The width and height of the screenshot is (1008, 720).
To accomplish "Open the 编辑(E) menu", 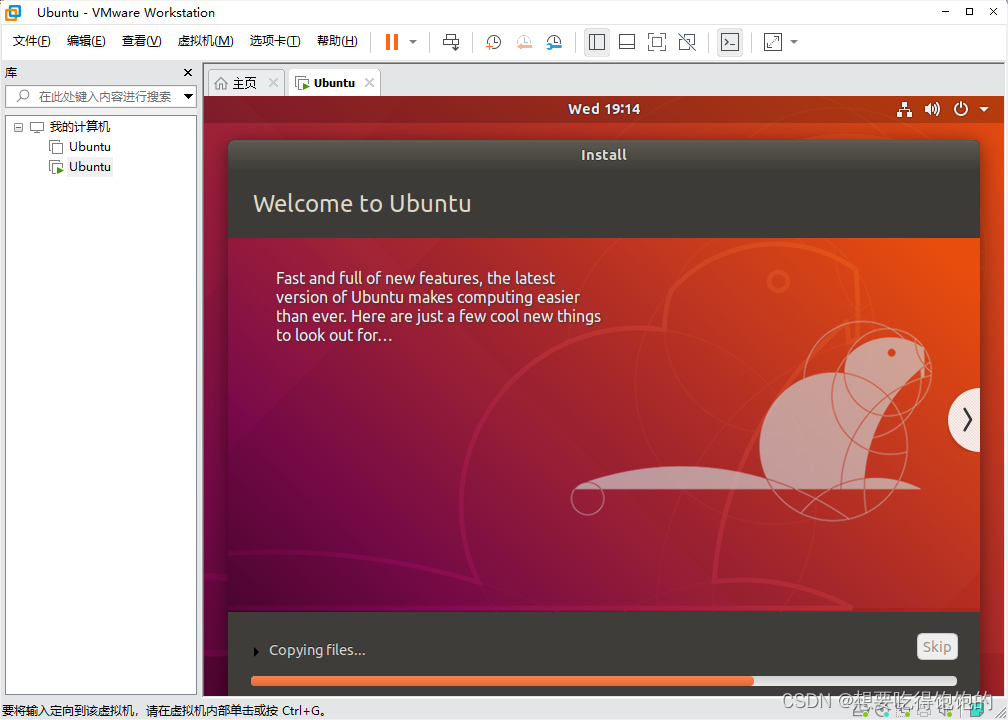I will pos(86,41).
